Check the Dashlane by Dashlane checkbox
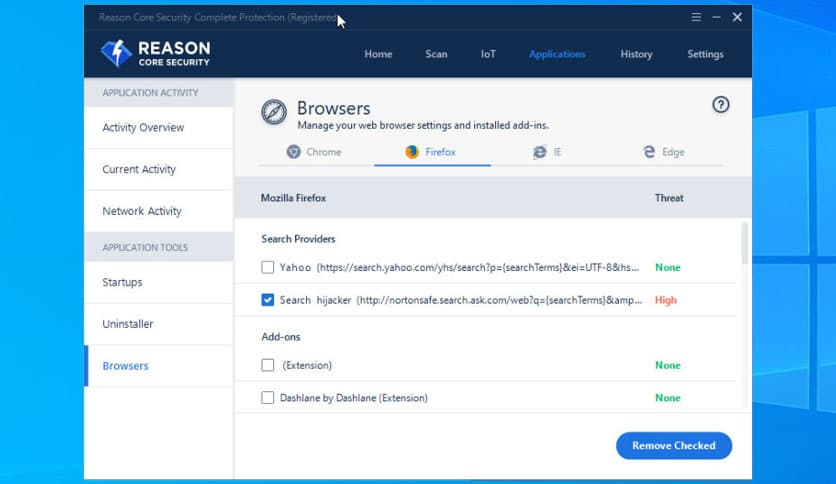The image size is (836, 484). click(268, 398)
